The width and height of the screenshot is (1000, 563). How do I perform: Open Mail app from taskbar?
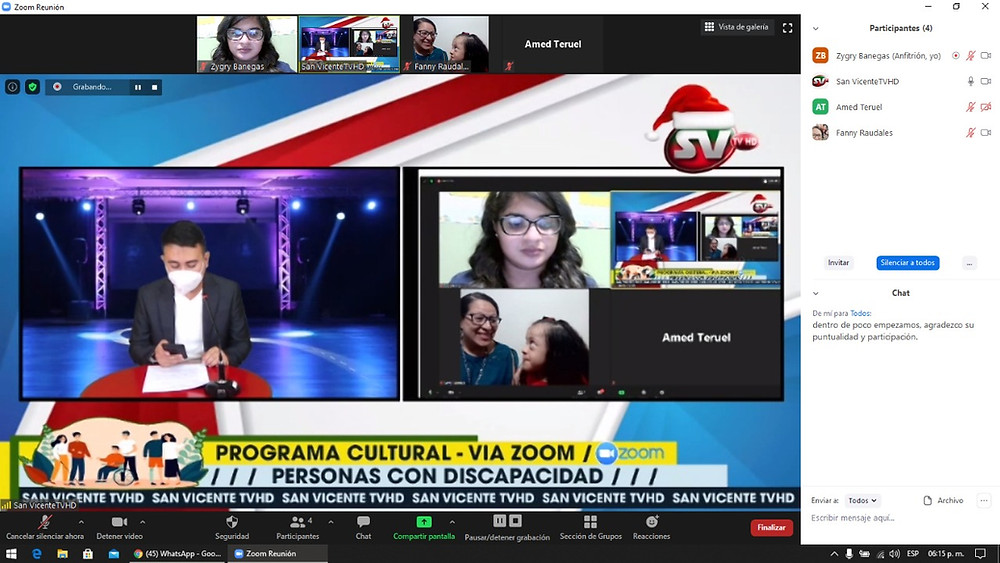[x=114, y=553]
